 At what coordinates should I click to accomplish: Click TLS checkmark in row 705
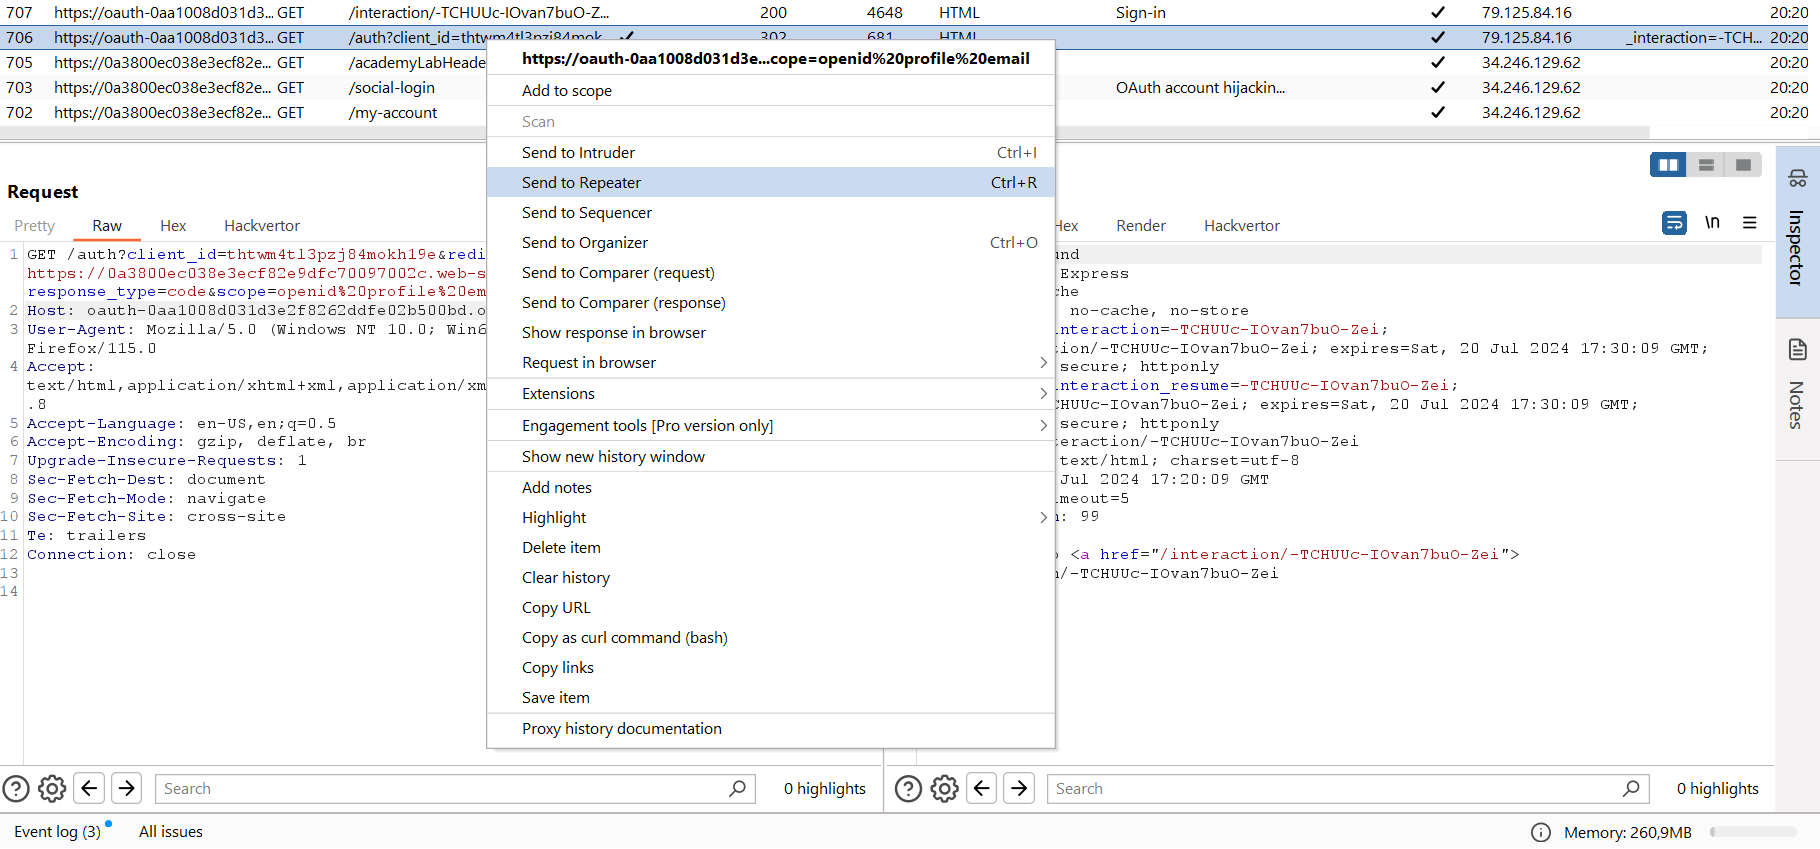(1437, 63)
